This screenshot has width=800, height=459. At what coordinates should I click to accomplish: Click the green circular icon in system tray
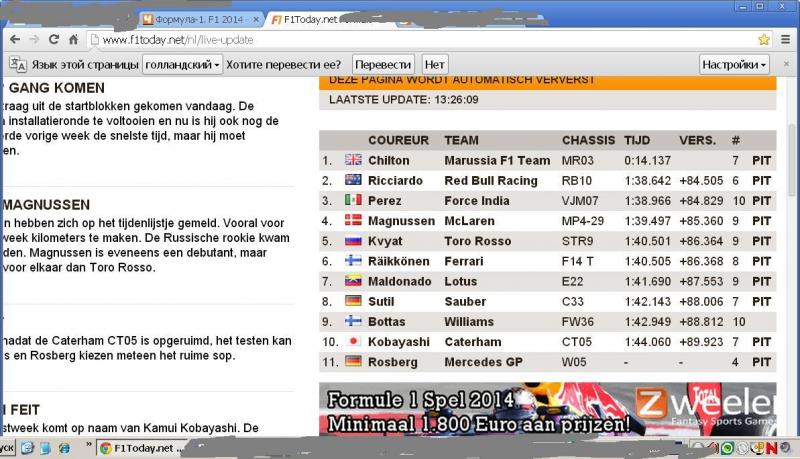coord(727,448)
